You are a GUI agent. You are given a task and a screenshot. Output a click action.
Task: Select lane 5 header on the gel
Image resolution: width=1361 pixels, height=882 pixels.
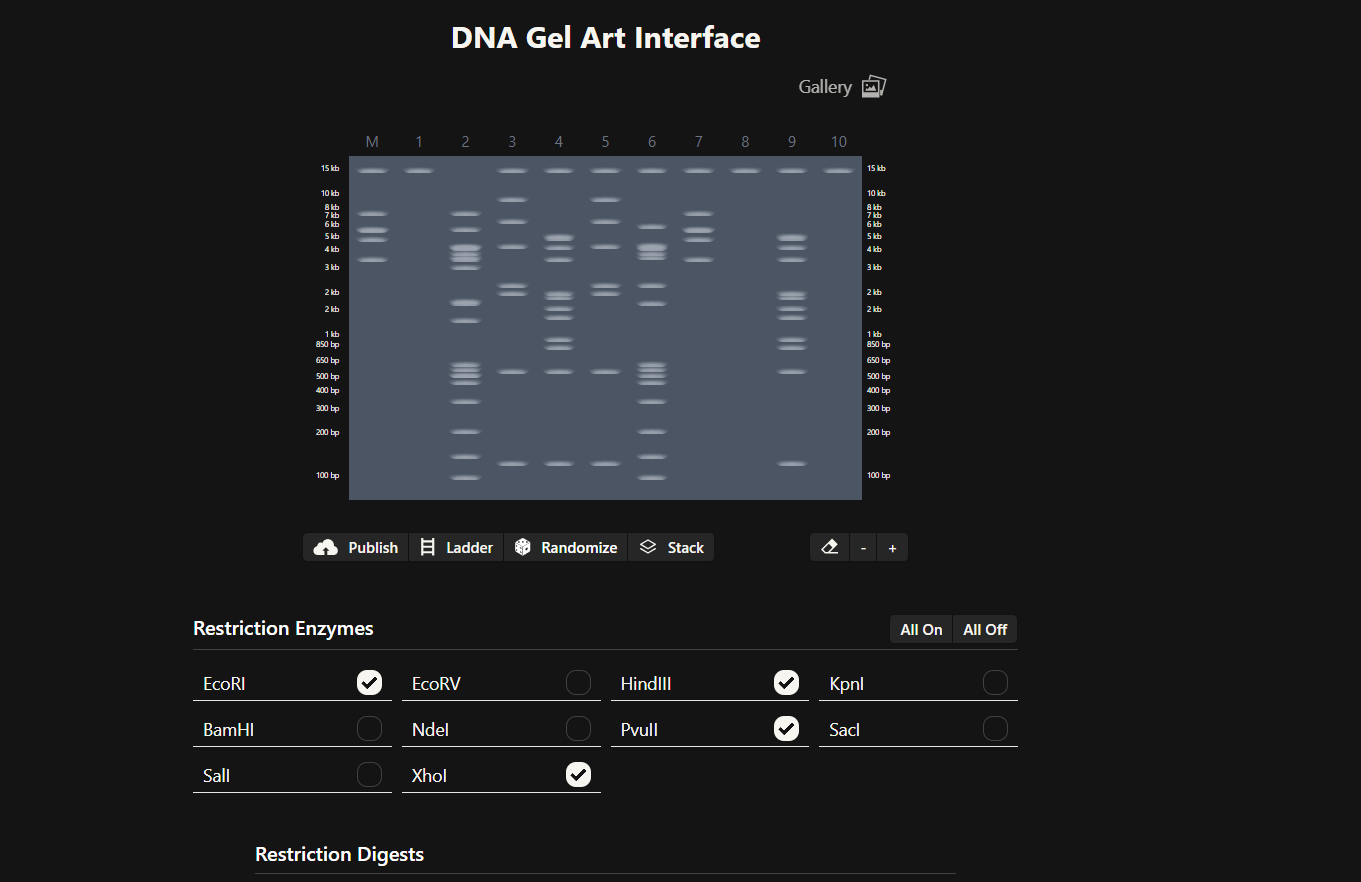click(605, 141)
